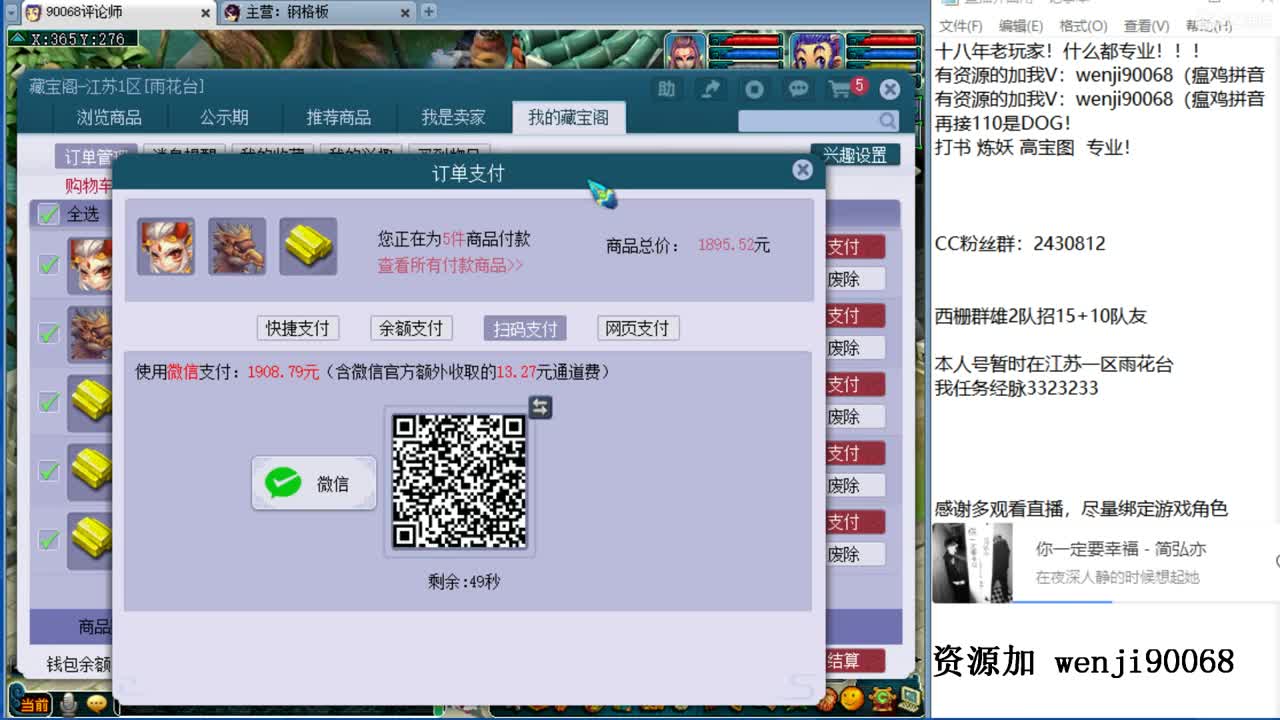The width and height of the screenshot is (1280, 720).
Task: Click the blue-haired teammate portrait
Action: click(816, 50)
